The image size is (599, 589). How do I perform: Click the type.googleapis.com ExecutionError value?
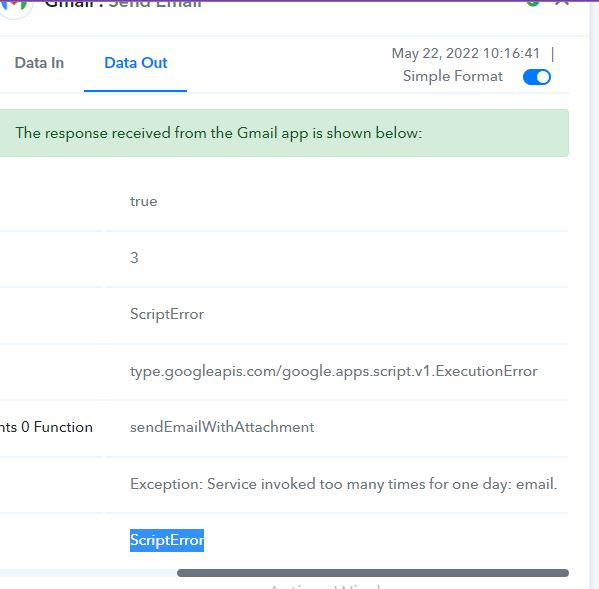tap(333, 371)
